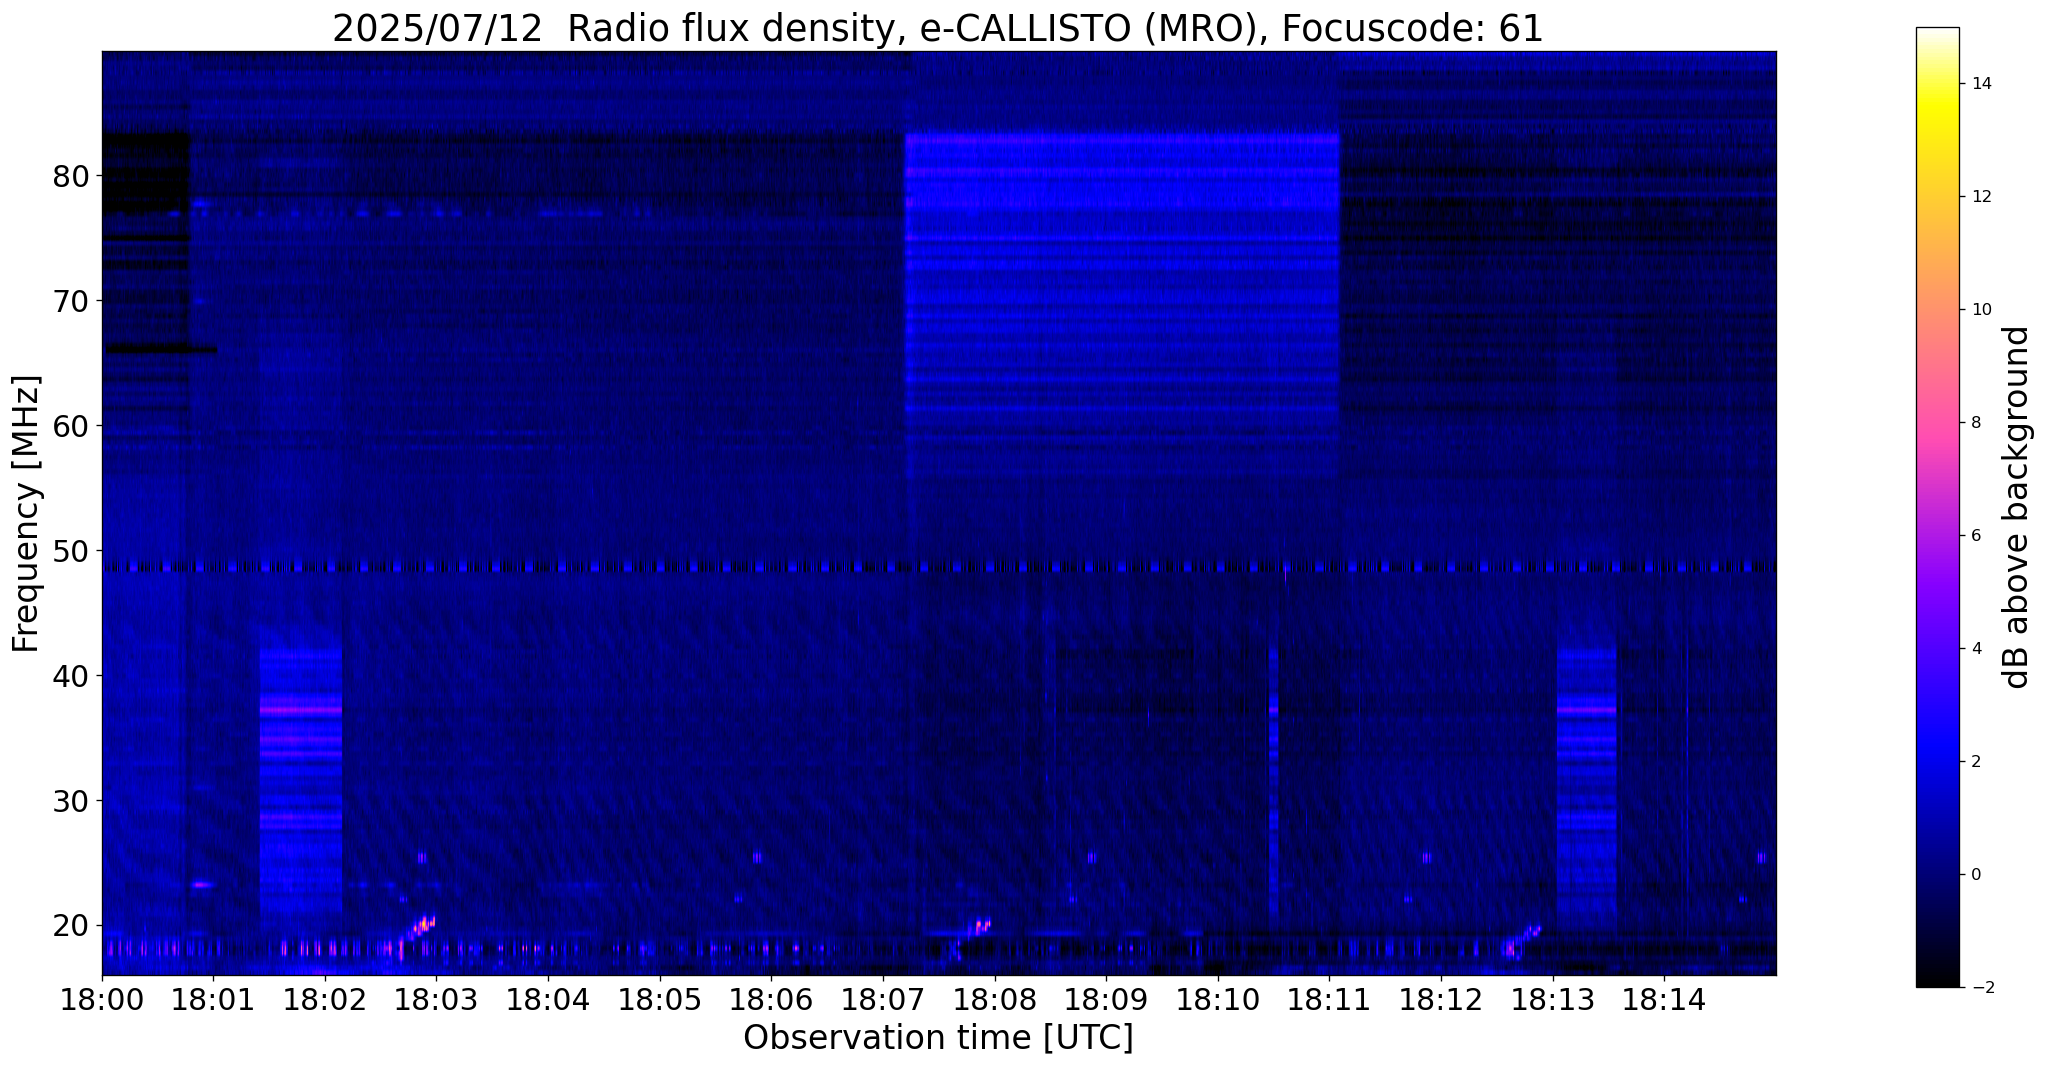The height and width of the screenshot is (1067, 2047).
Task: Click the 18:10 time tick label
Action: tap(1217, 1000)
